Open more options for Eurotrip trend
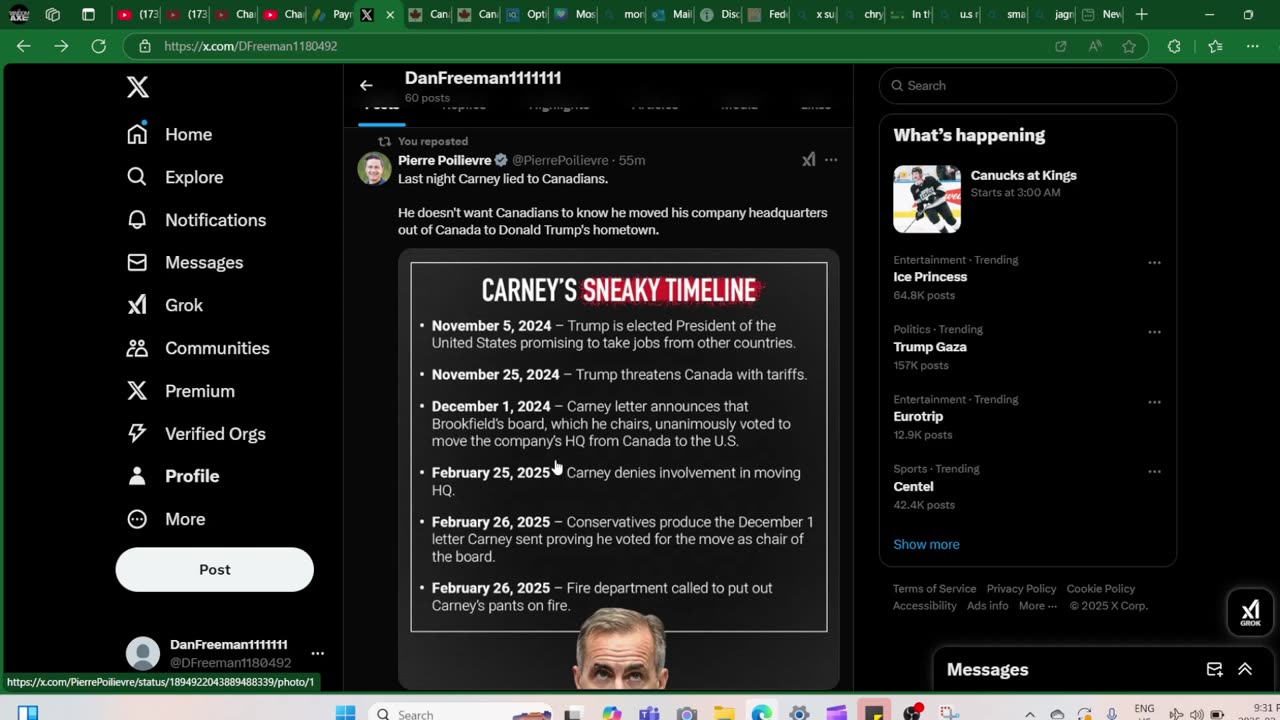The image size is (1280, 720). 1154,402
